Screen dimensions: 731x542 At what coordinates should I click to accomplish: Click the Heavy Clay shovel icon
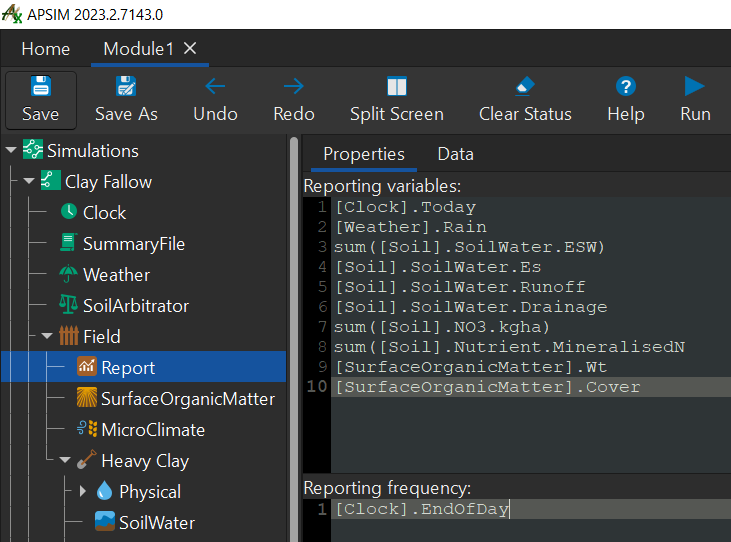pyautogui.click(x=87, y=460)
